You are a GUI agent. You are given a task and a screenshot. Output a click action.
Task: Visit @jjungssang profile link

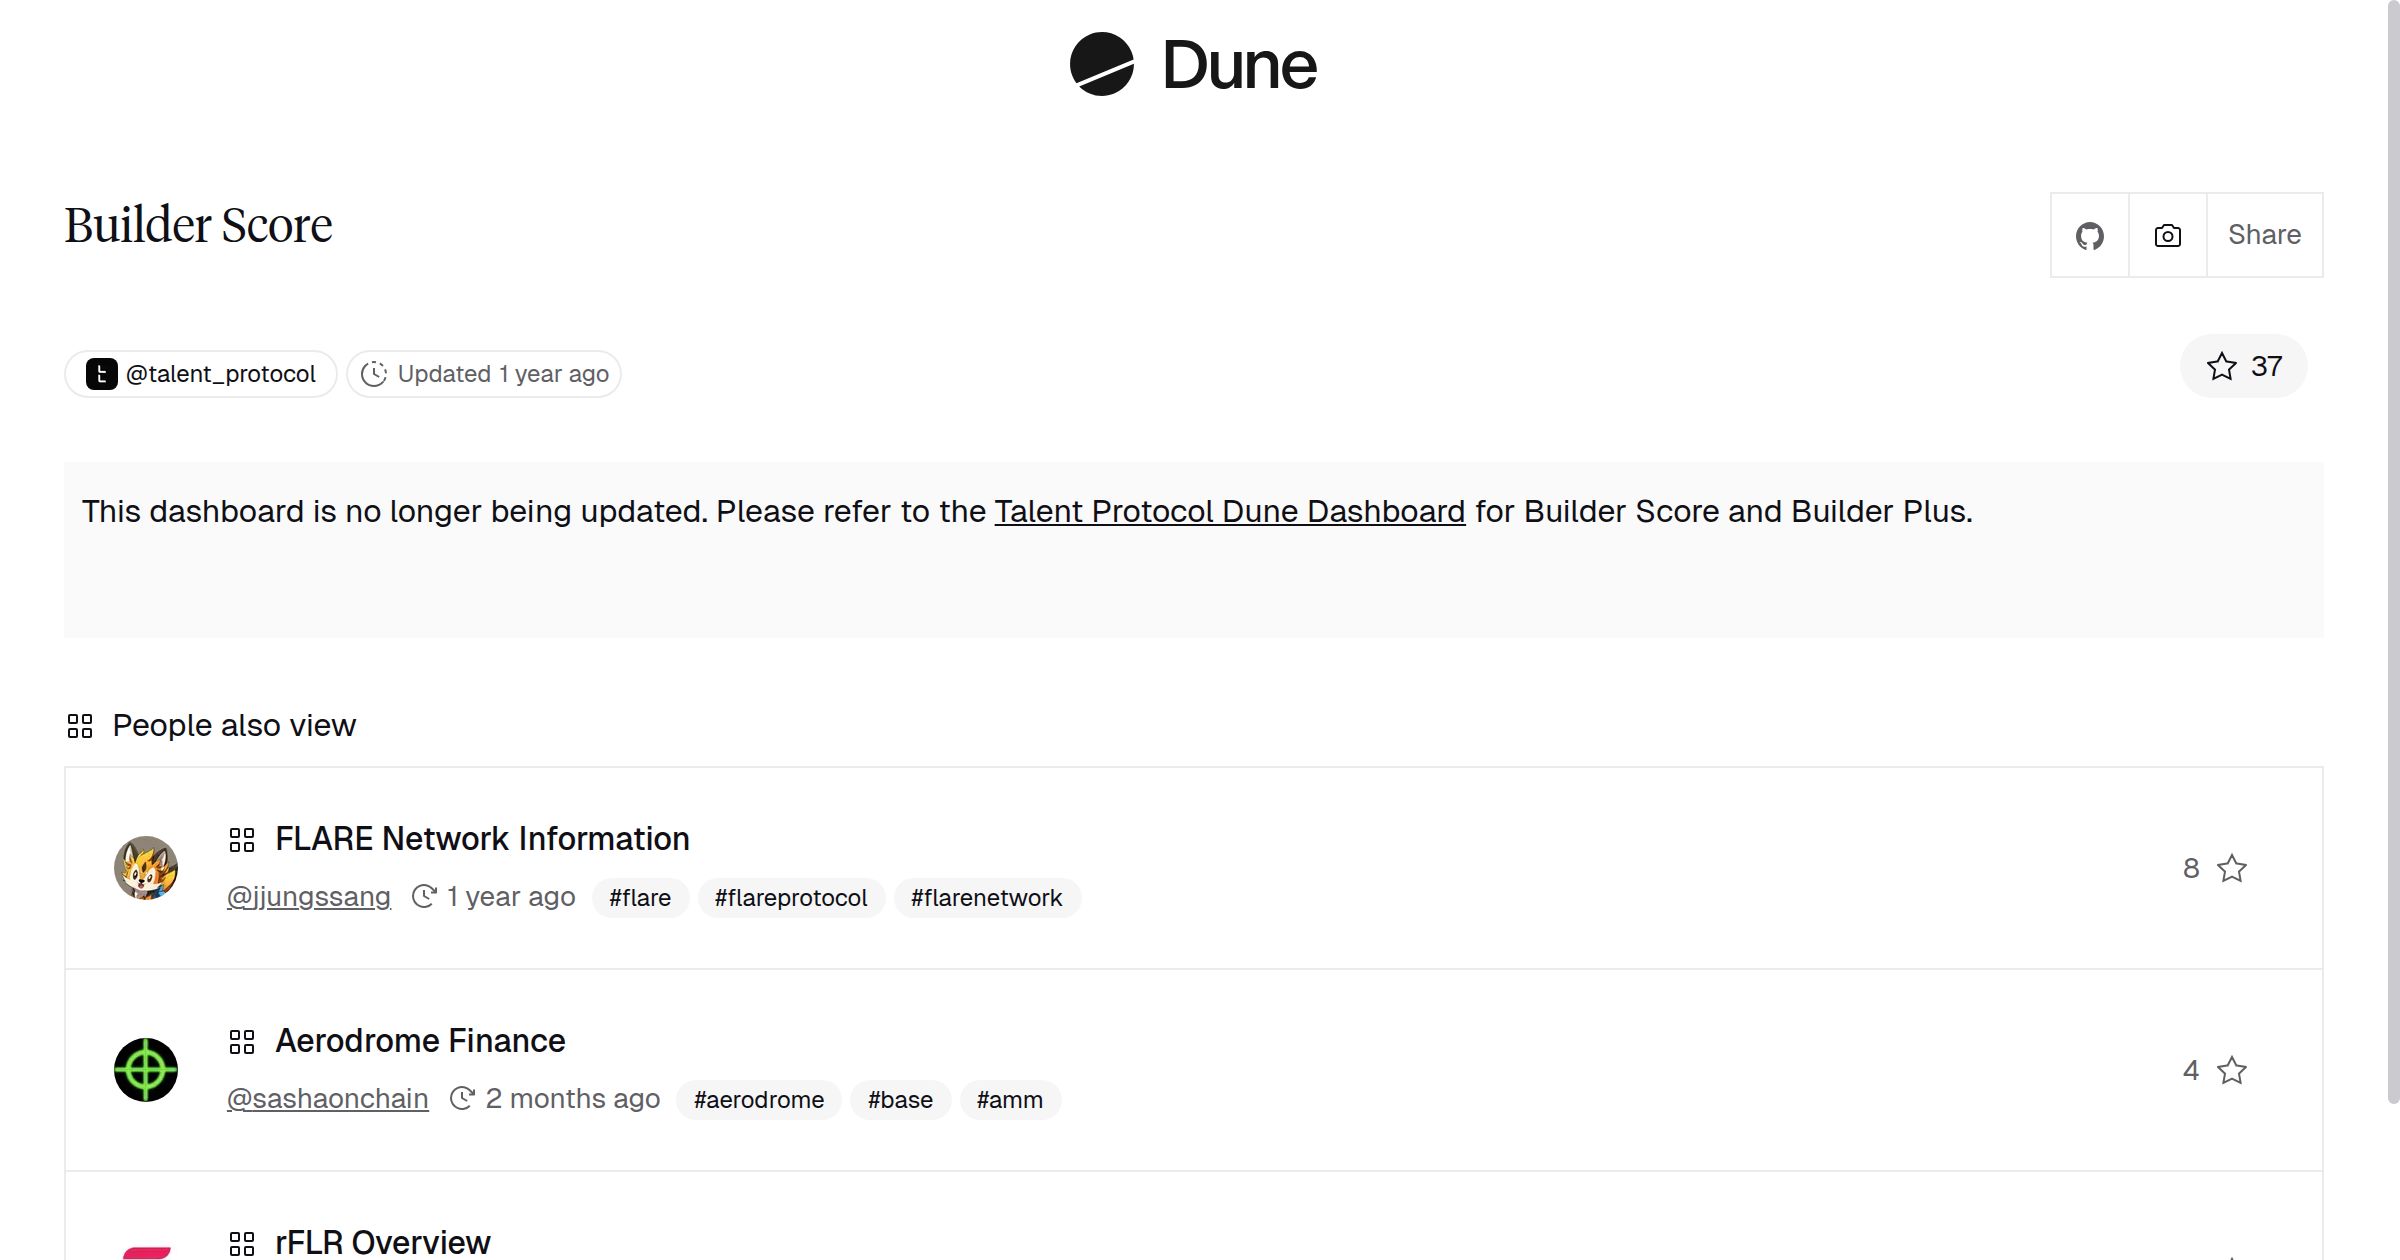point(308,897)
